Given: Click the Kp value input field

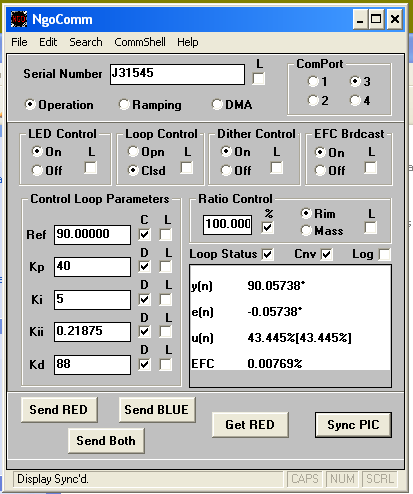Looking at the screenshot, I should tap(92, 267).
